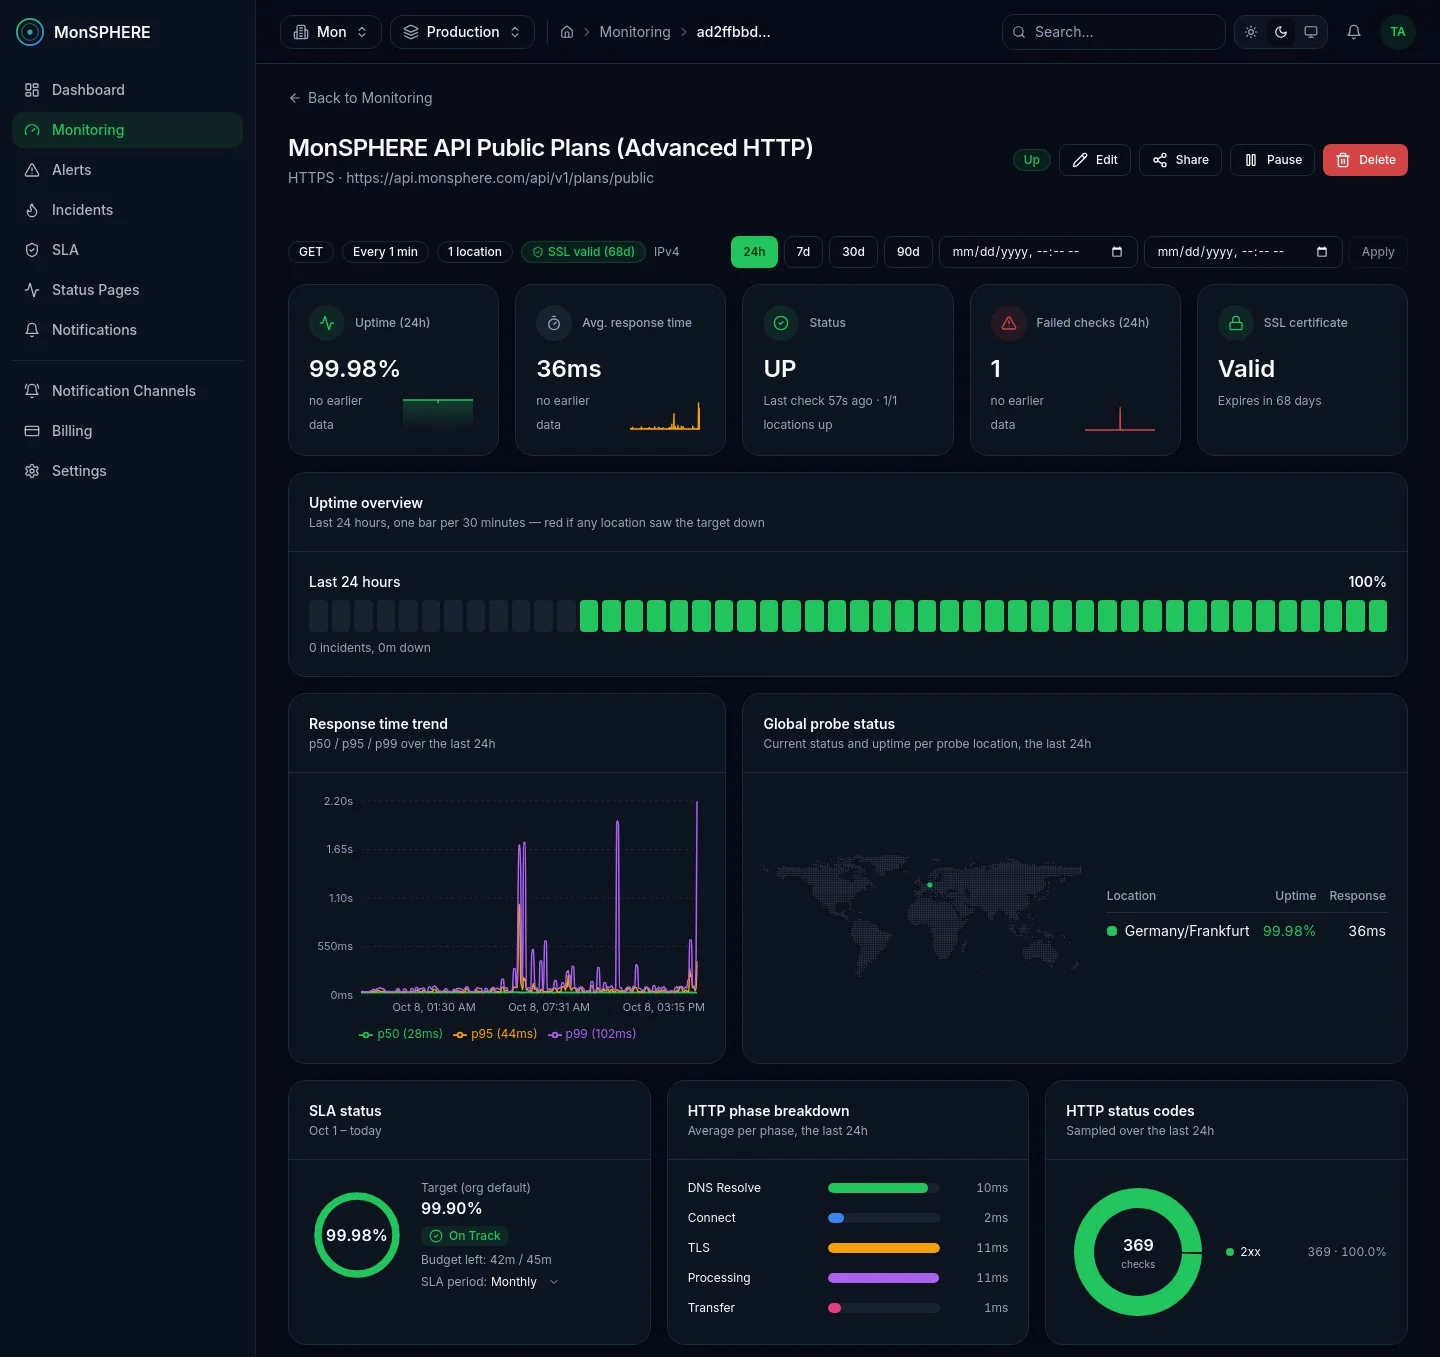Expand the SLA period Monthly dropdown
Viewport: 1440px width, 1357px height.
(x=525, y=1282)
